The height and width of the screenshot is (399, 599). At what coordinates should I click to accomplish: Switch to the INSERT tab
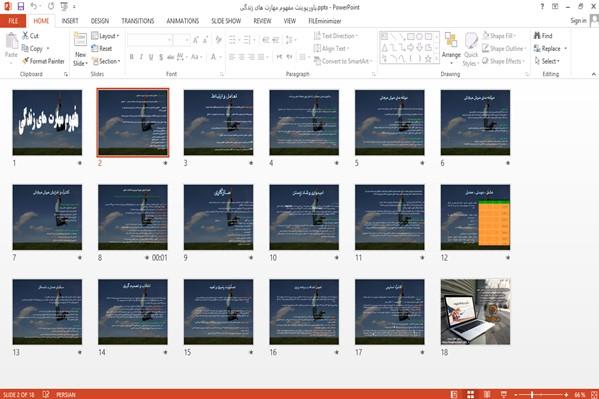pyautogui.click(x=70, y=21)
